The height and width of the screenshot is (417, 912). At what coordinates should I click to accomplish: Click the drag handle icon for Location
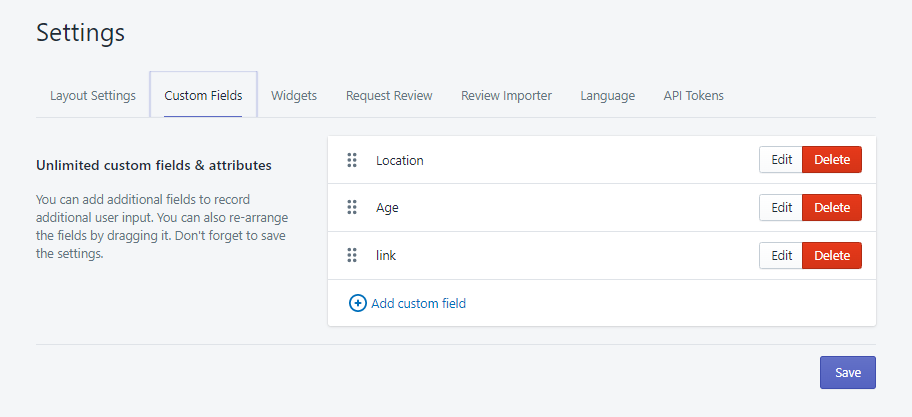pyautogui.click(x=352, y=160)
